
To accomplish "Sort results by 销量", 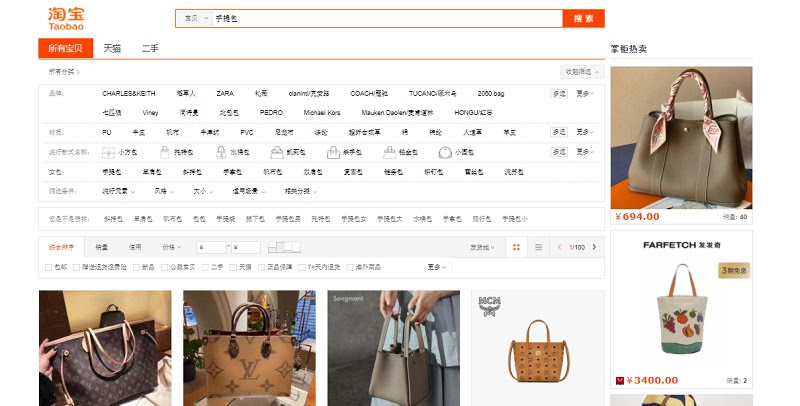I will (102, 247).
